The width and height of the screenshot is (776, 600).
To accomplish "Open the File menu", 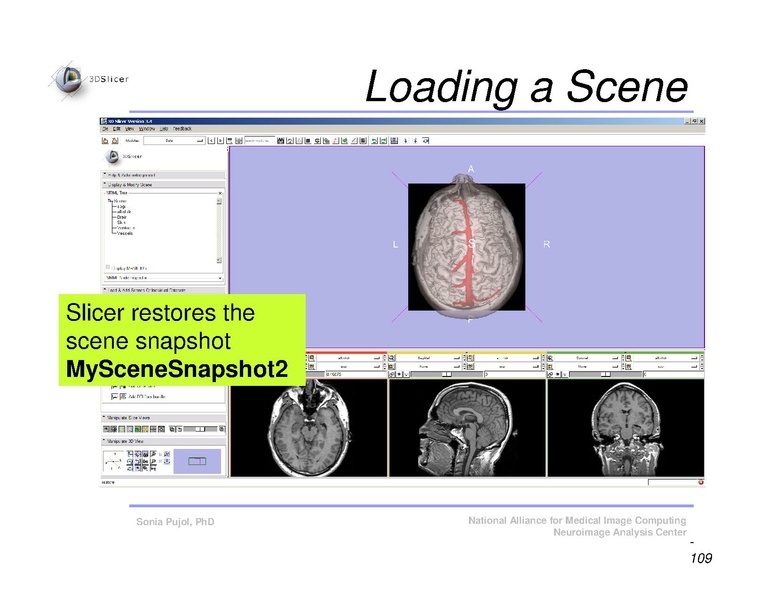I will point(104,129).
